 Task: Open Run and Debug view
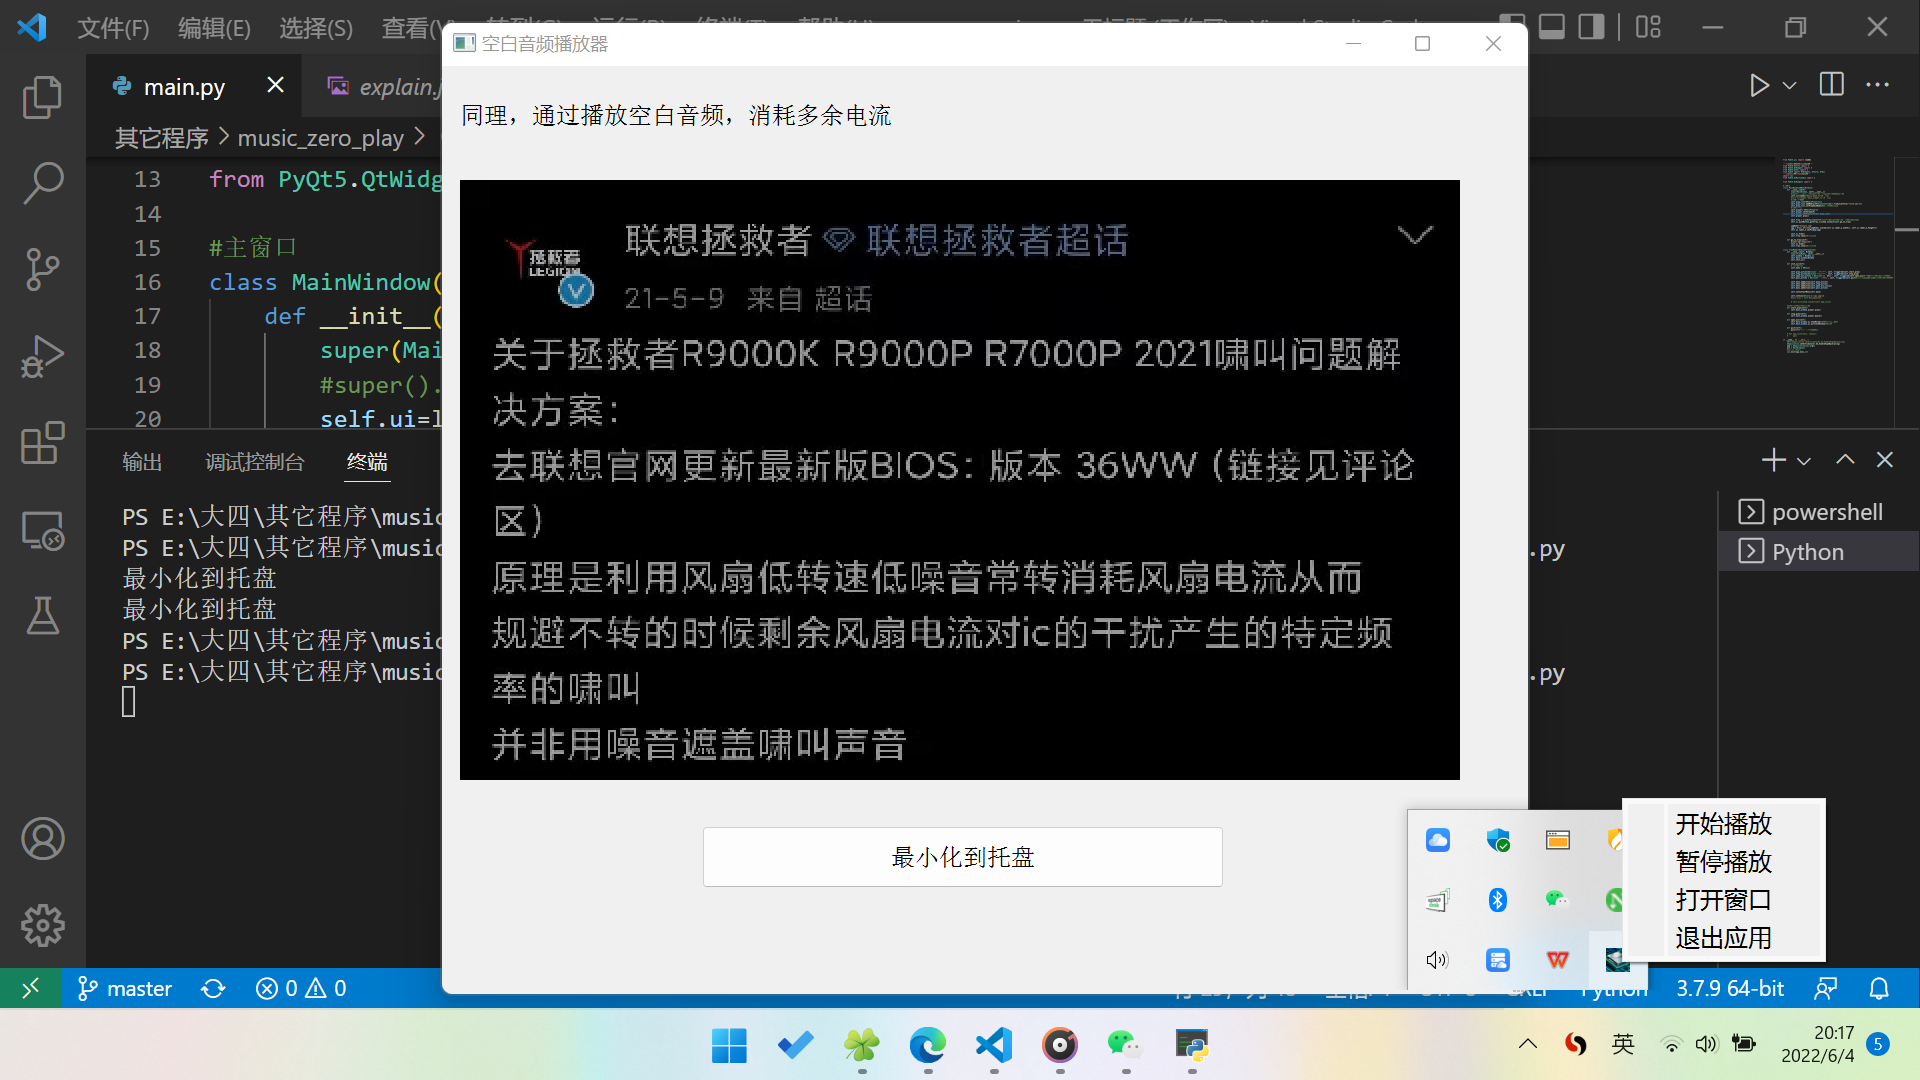[42, 356]
